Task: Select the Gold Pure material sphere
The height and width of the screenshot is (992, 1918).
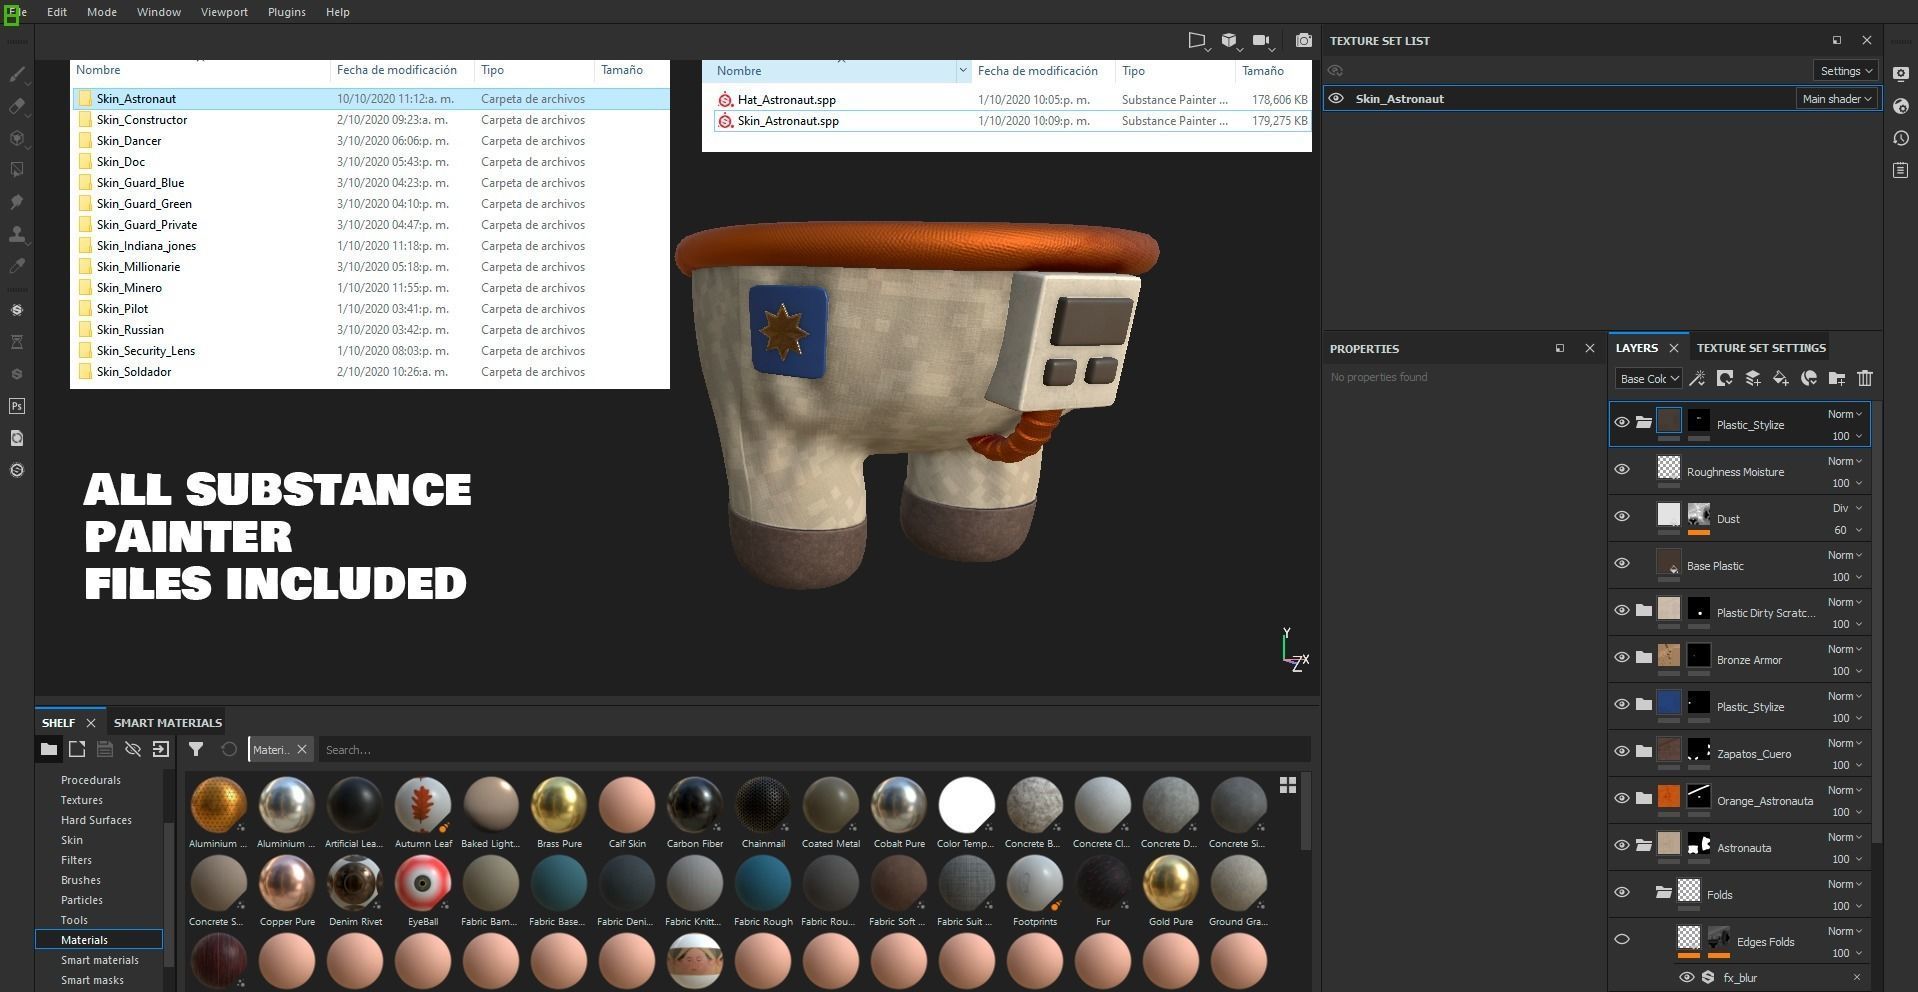Action: click(1171, 884)
